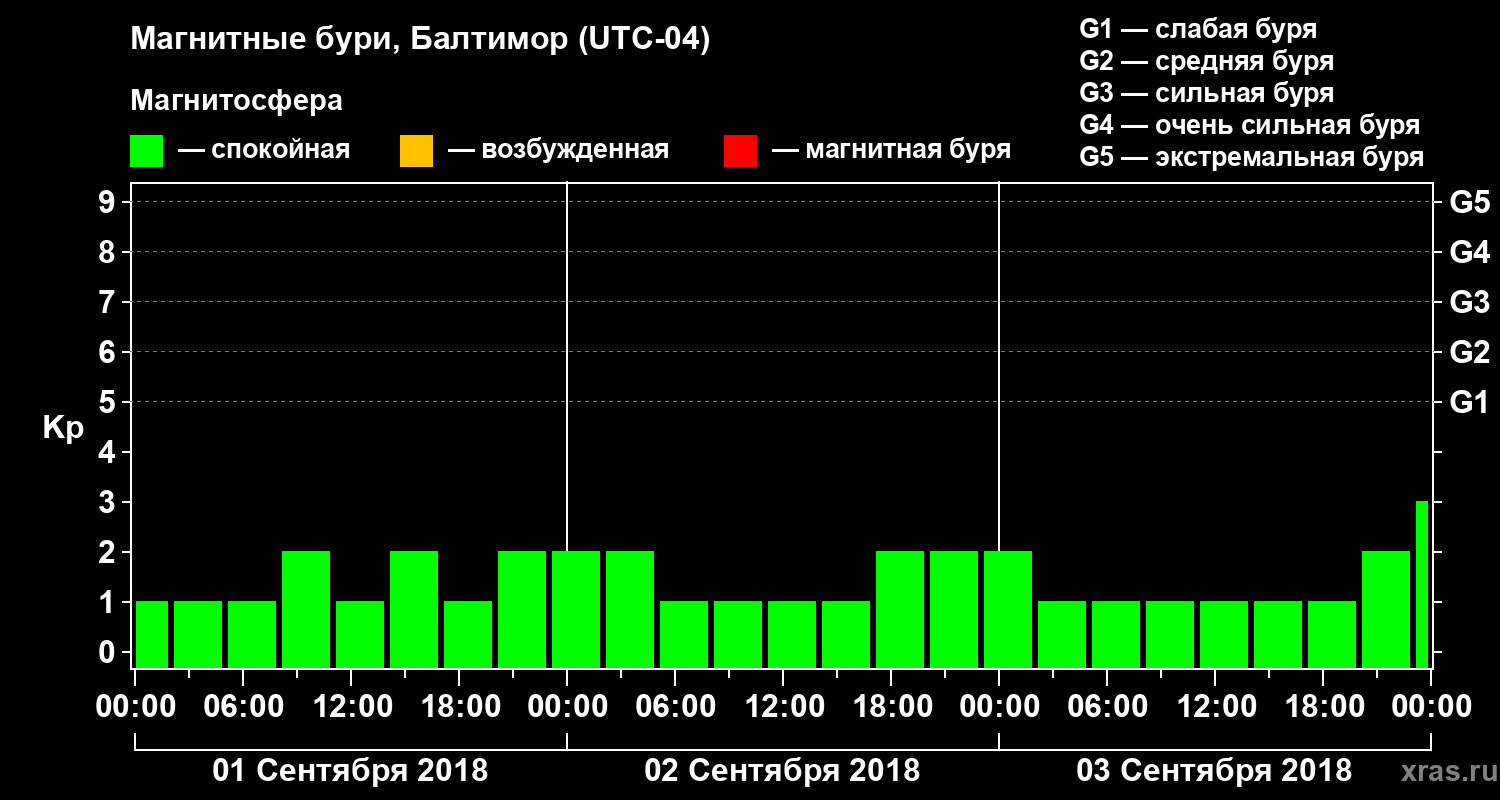Click the 12:00 label under 02 Сентября
This screenshot has width=1500, height=800.
[x=783, y=707]
